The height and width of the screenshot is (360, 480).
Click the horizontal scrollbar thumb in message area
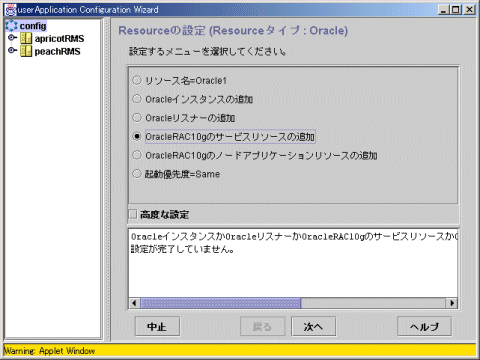click(x=220, y=303)
